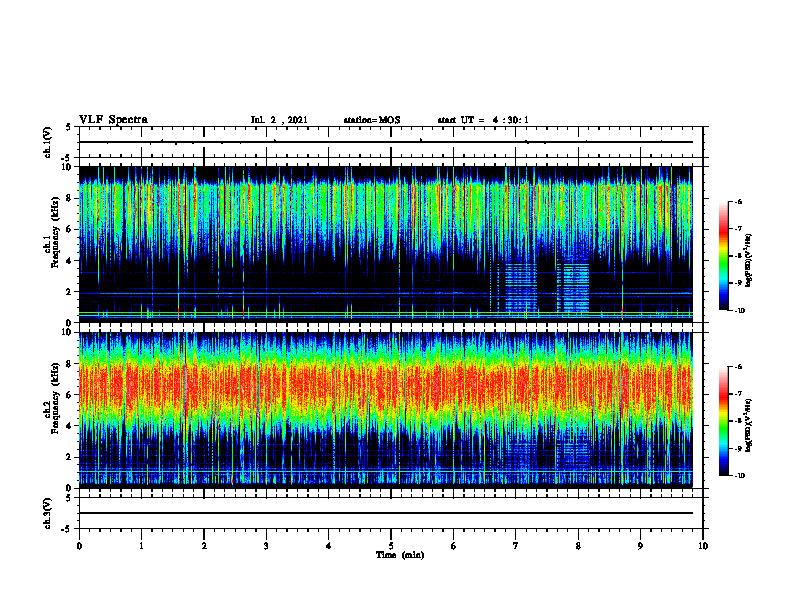Click the ch.2 spectrogram color scale bar
This screenshot has height=612, width=792.
723,421
